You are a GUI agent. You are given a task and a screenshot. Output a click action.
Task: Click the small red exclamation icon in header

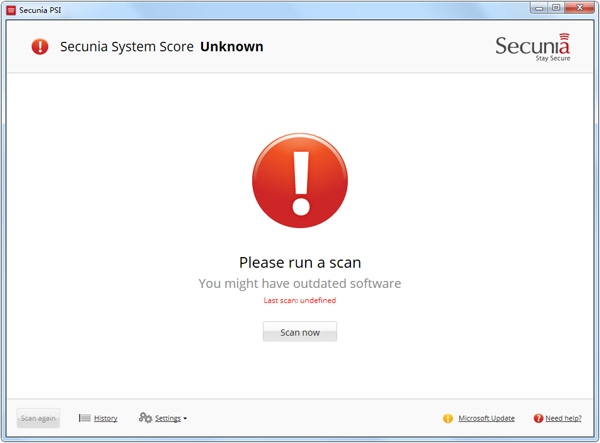pos(40,46)
